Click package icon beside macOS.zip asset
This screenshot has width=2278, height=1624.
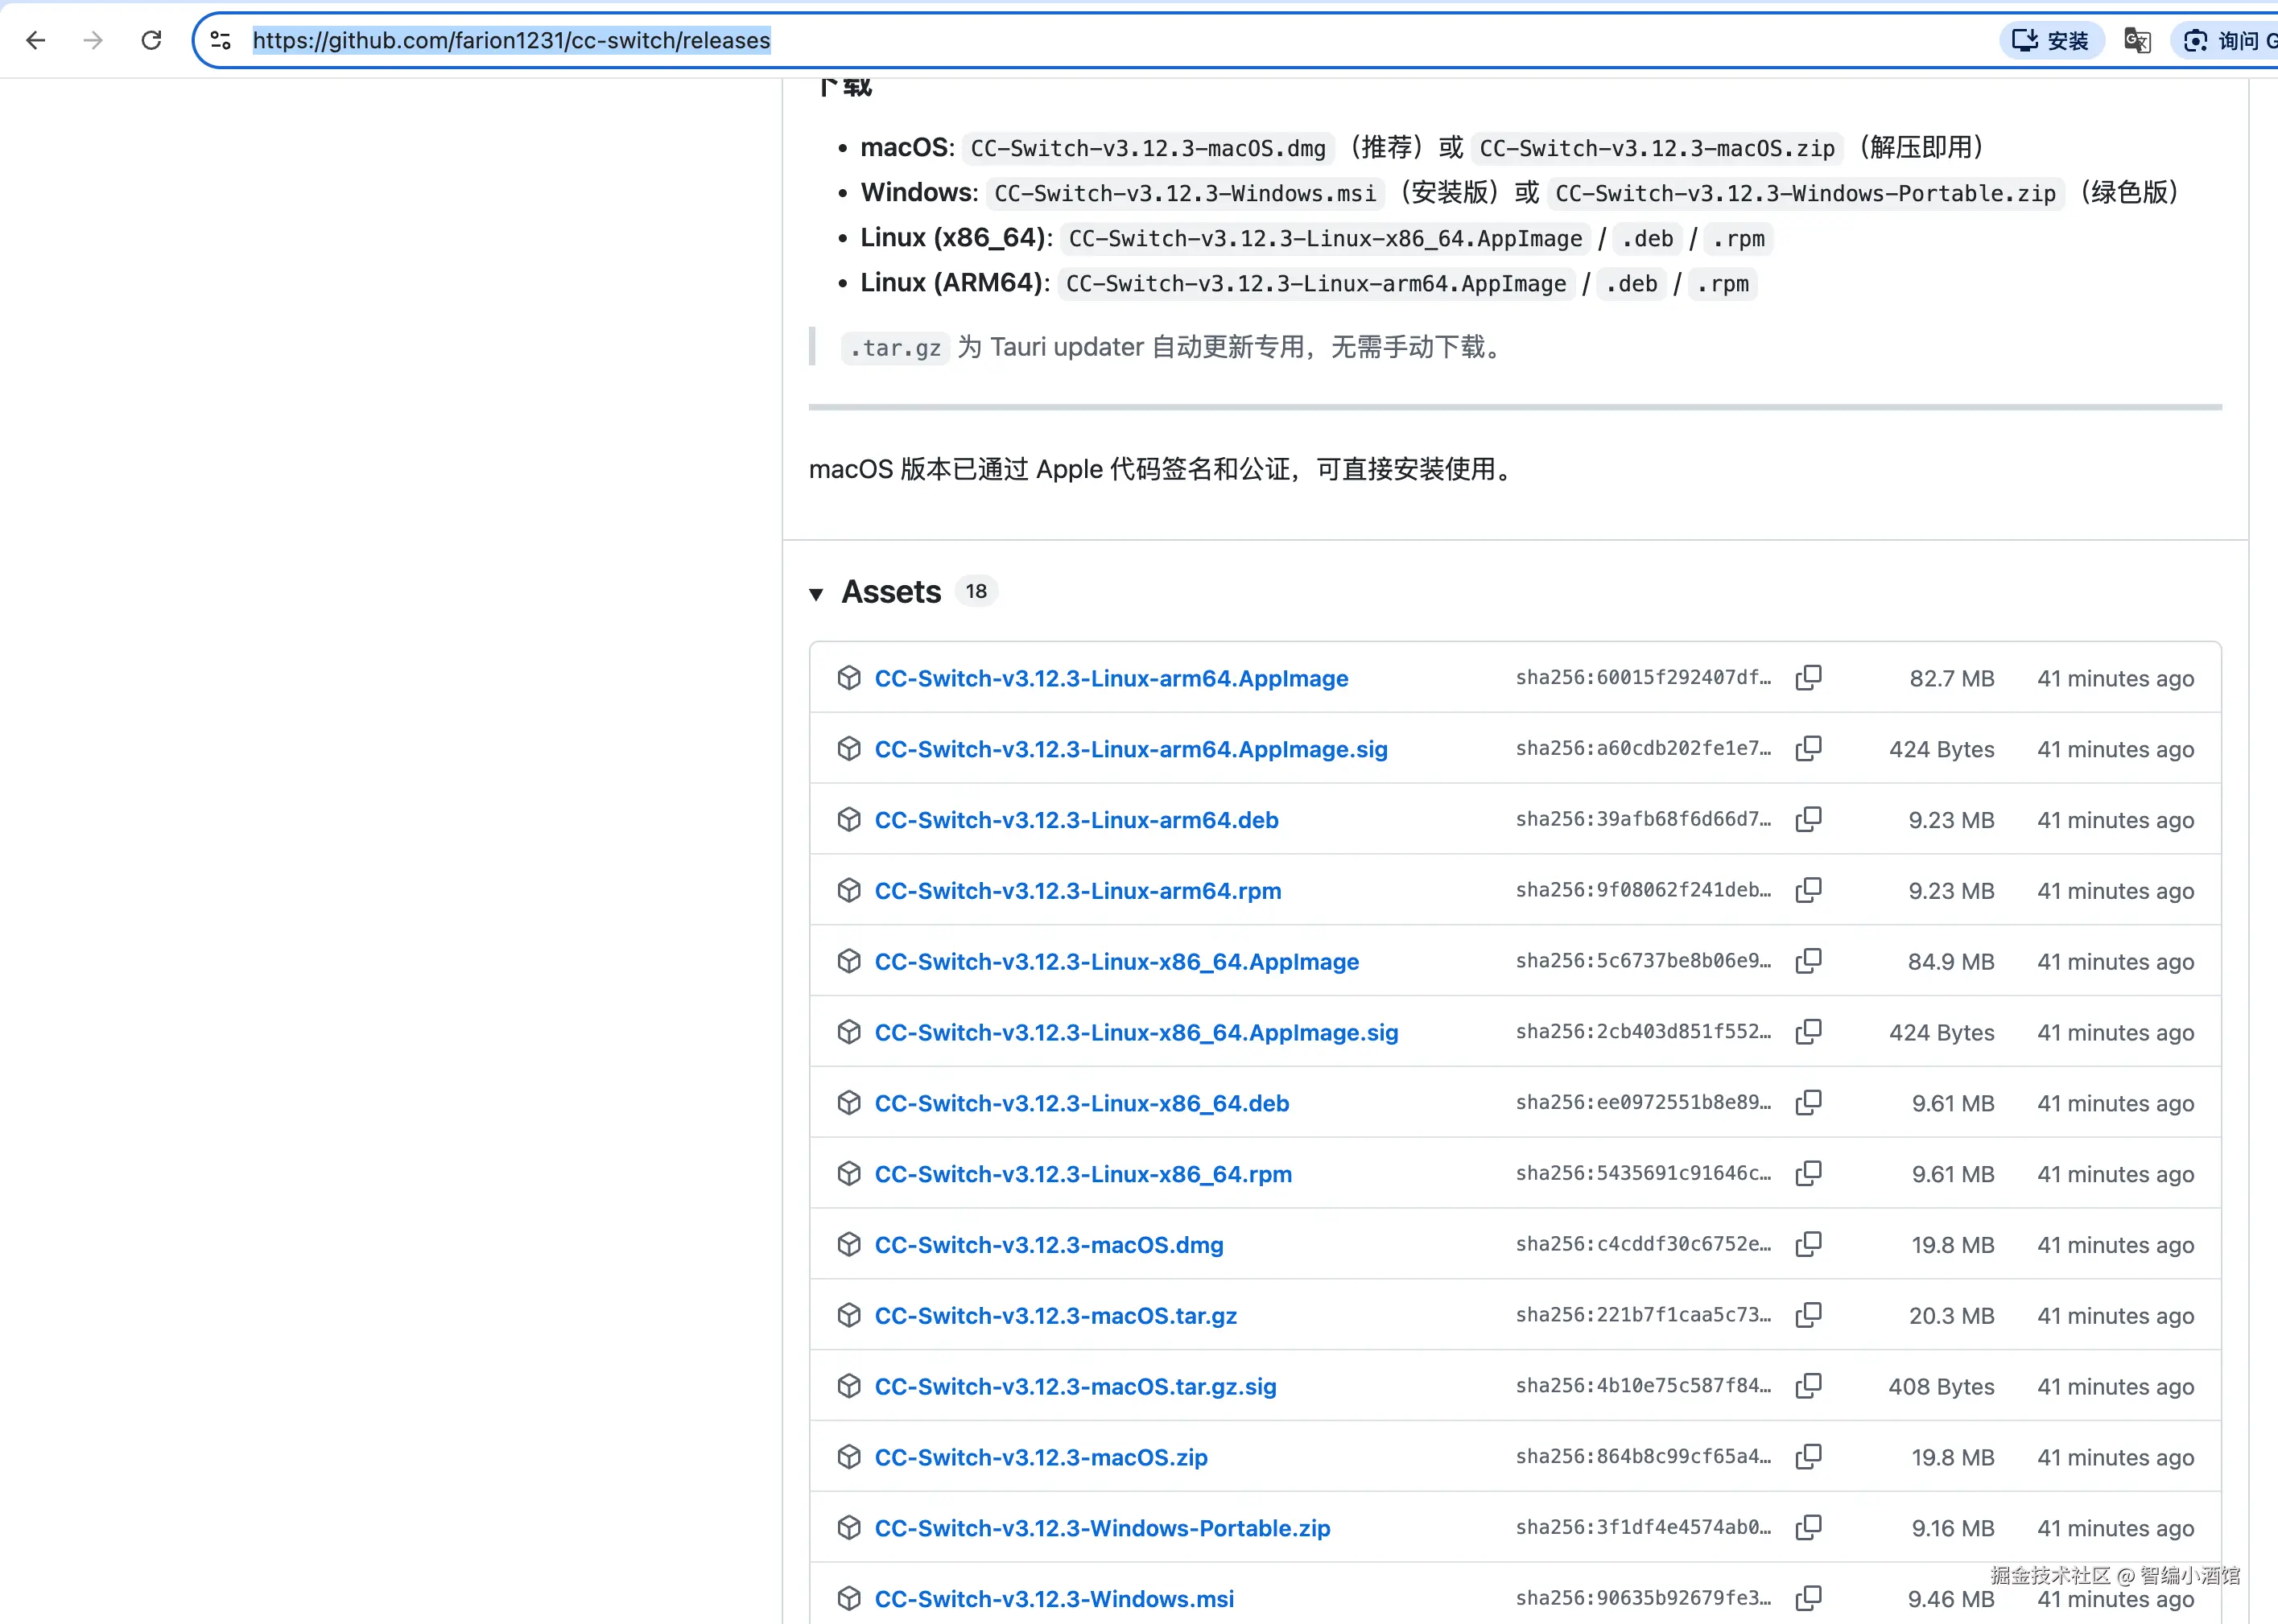click(x=849, y=1457)
